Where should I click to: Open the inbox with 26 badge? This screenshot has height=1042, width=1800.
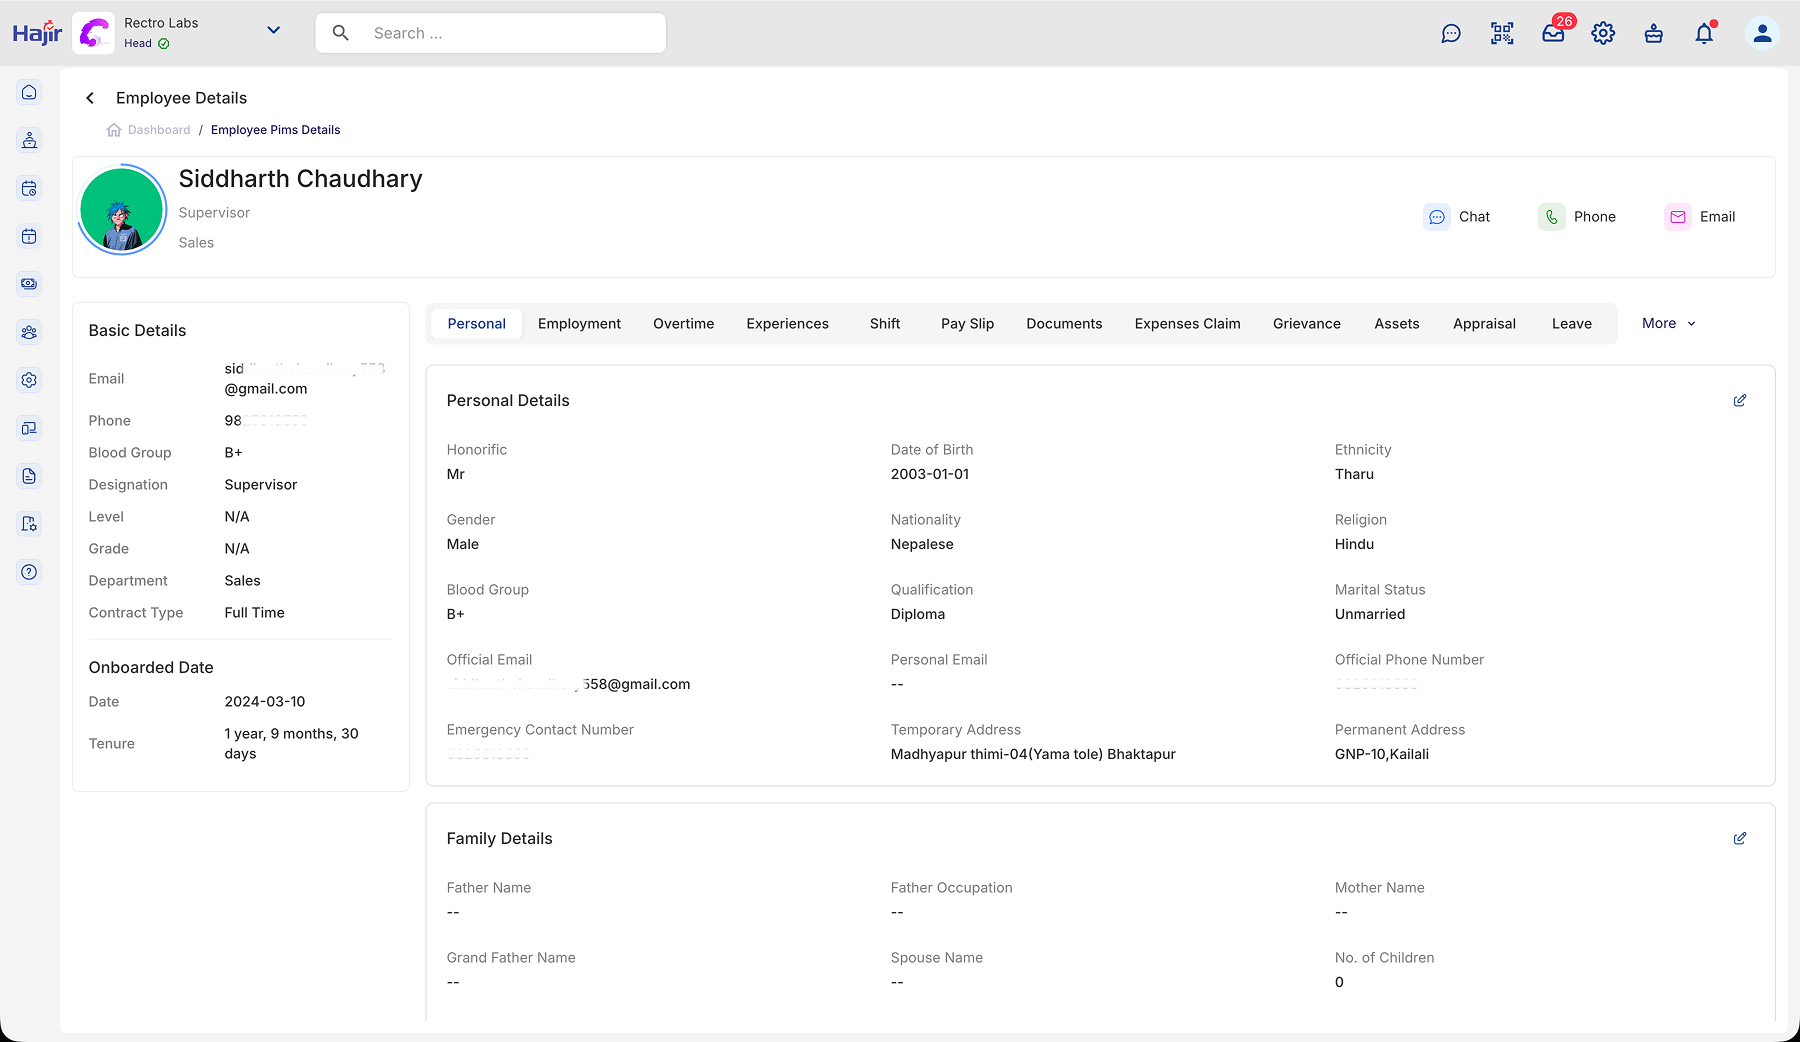pos(1553,34)
